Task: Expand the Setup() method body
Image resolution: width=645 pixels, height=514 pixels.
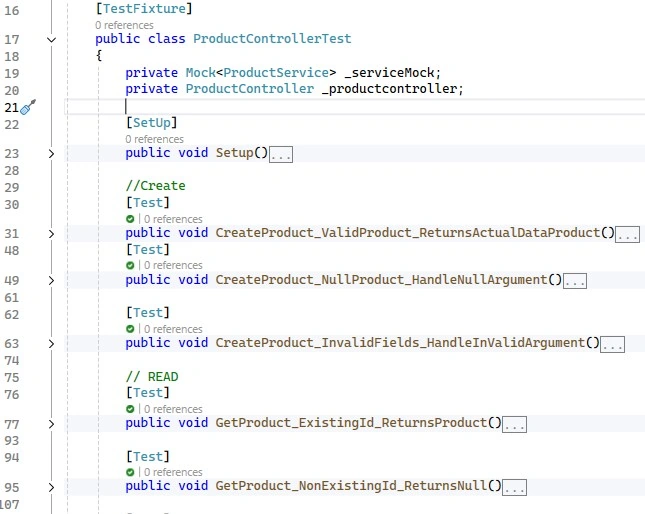Action: click(51, 154)
